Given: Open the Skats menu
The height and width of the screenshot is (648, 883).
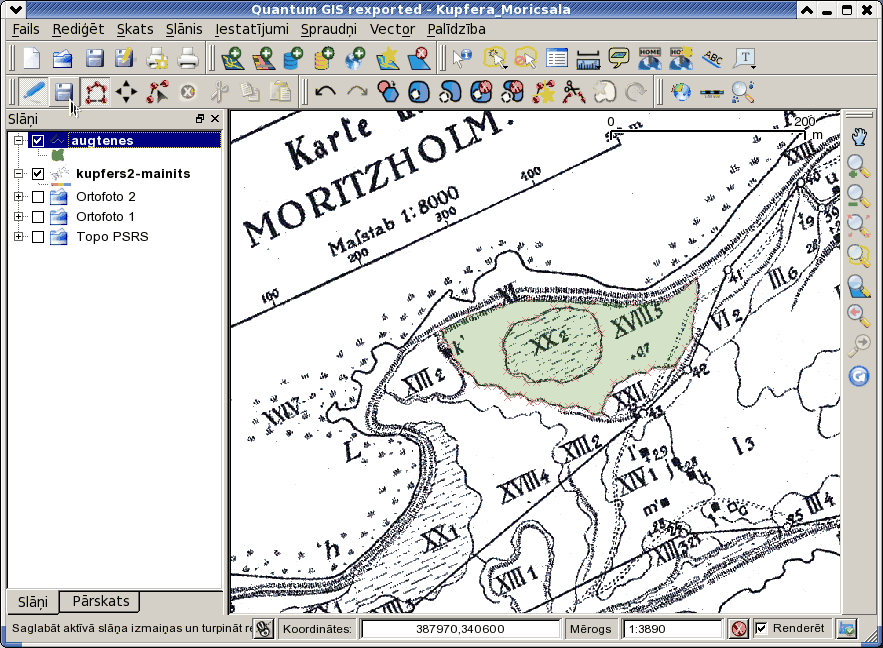Looking at the screenshot, I should point(135,29).
